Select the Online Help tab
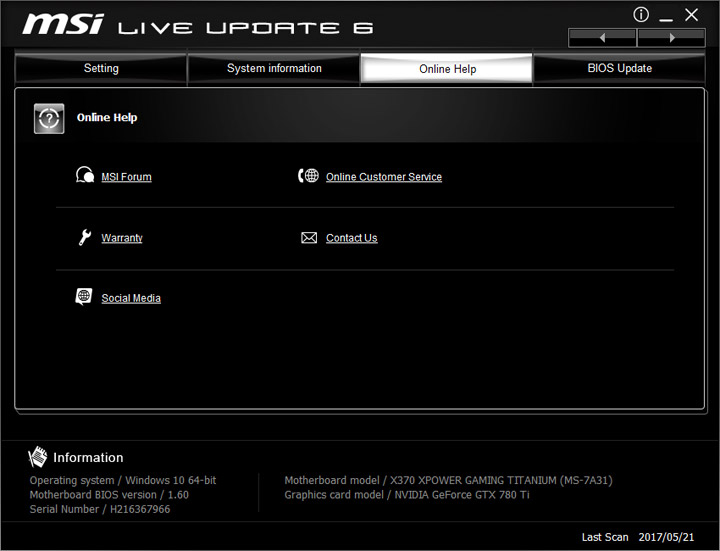The width and height of the screenshot is (720, 551). (x=447, y=69)
